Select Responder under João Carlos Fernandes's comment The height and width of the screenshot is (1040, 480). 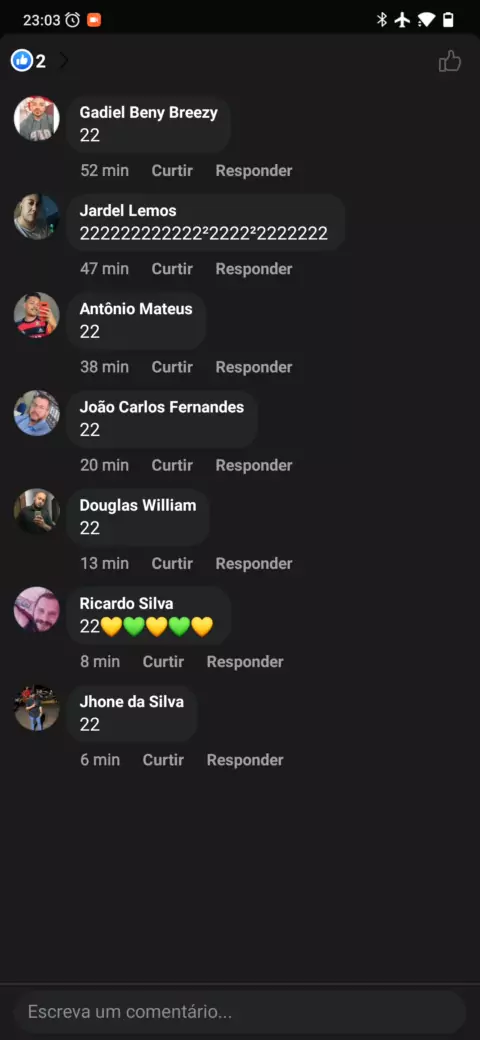click(254, 465)
